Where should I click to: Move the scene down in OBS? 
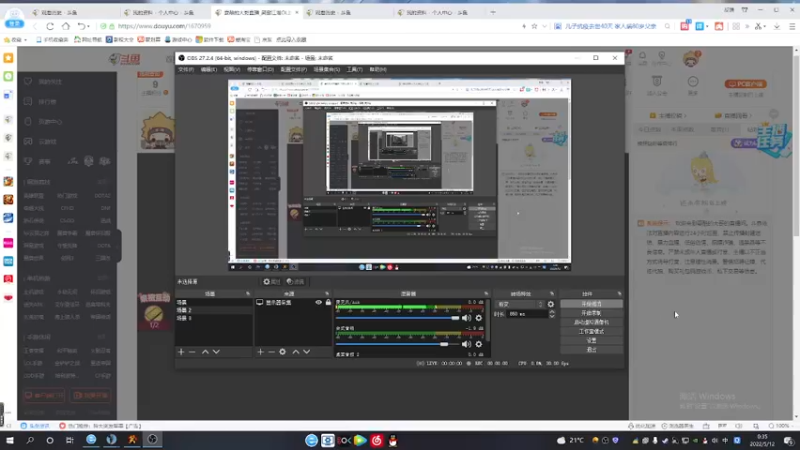coord(216,352)
